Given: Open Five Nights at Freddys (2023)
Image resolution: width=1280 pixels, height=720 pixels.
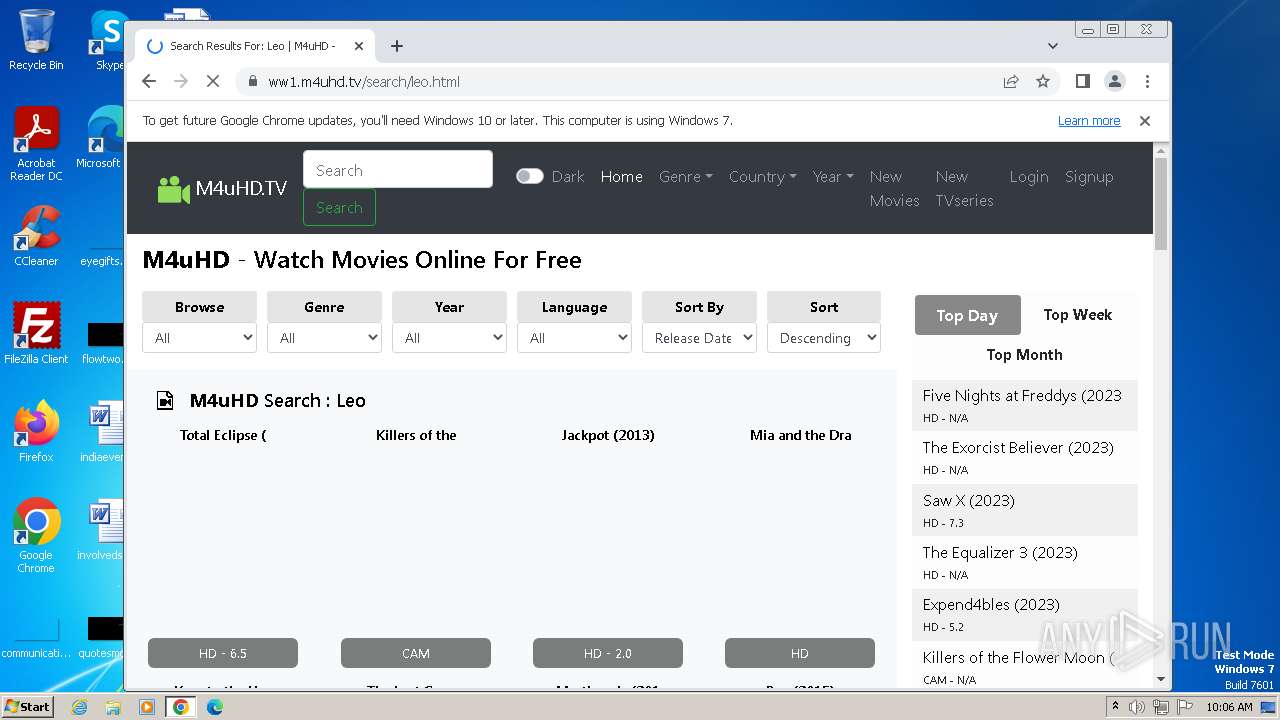Looking at the screenshot, I should tap(1022, 396).
